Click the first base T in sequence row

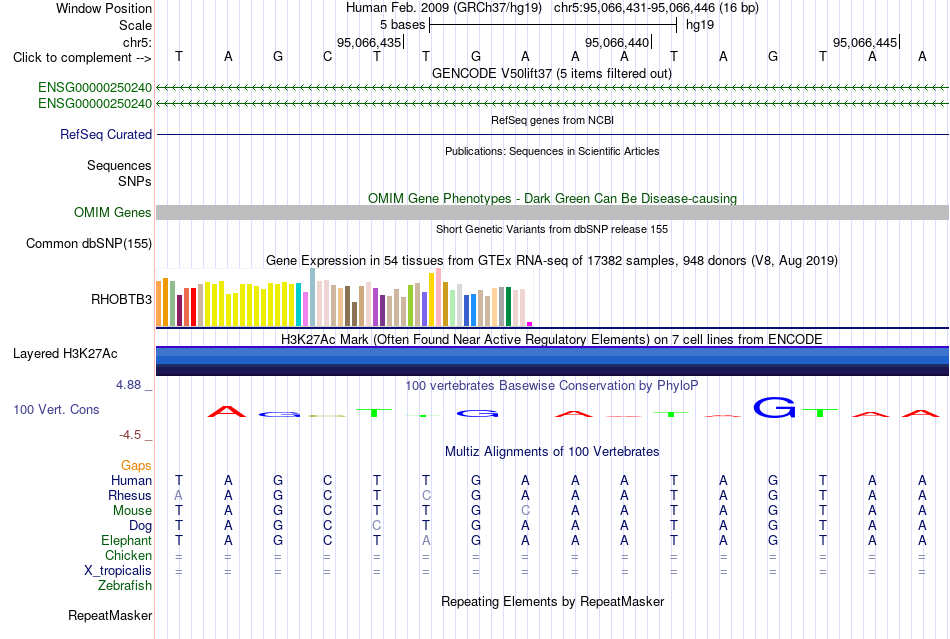[179, 56]
